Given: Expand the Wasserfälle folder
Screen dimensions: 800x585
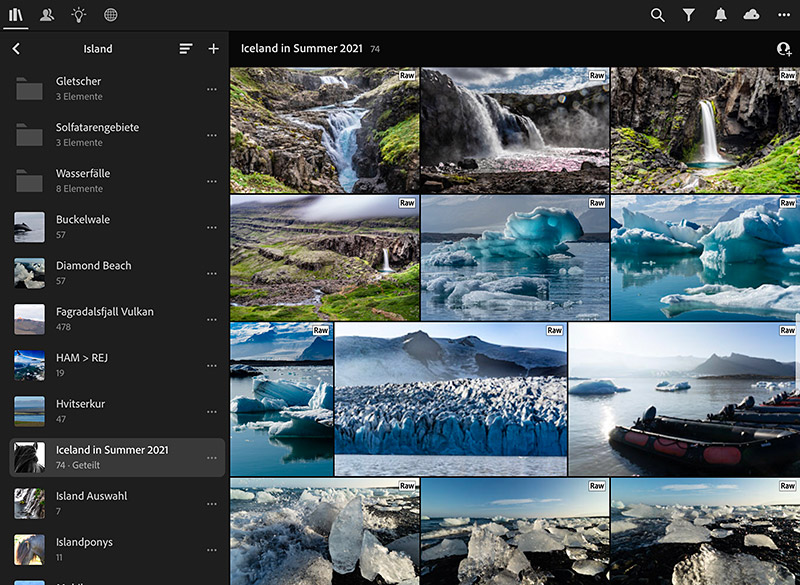Looking at the screenshot, I should 83,180.
